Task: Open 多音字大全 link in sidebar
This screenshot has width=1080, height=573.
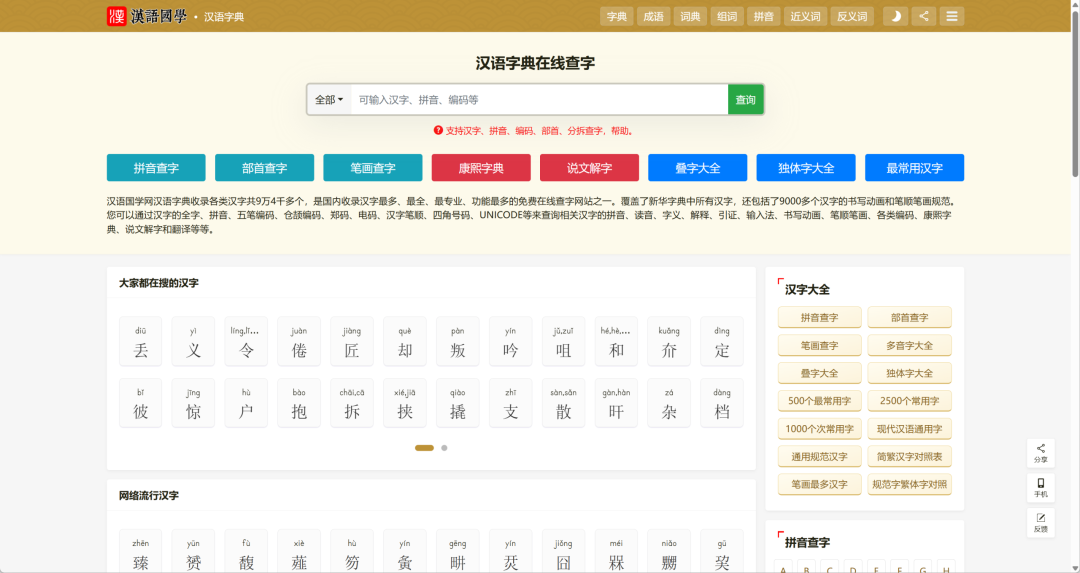Action: [909, 345]
